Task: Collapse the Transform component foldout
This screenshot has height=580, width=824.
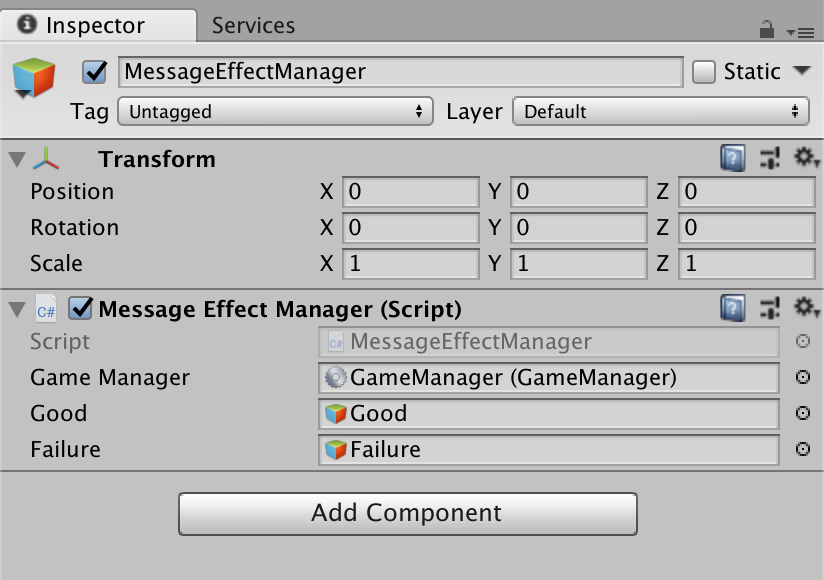Action: click(x=17, y=159)
